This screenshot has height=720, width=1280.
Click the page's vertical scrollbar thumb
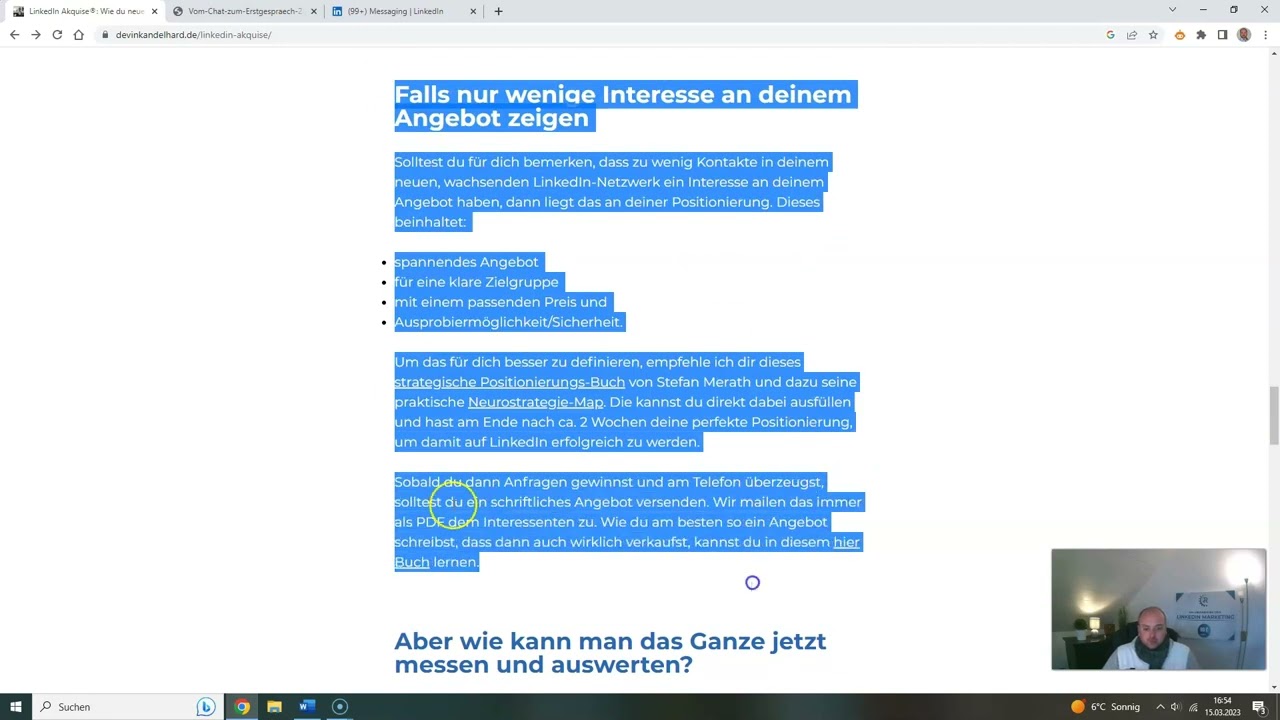click(x=1274, y=415)
